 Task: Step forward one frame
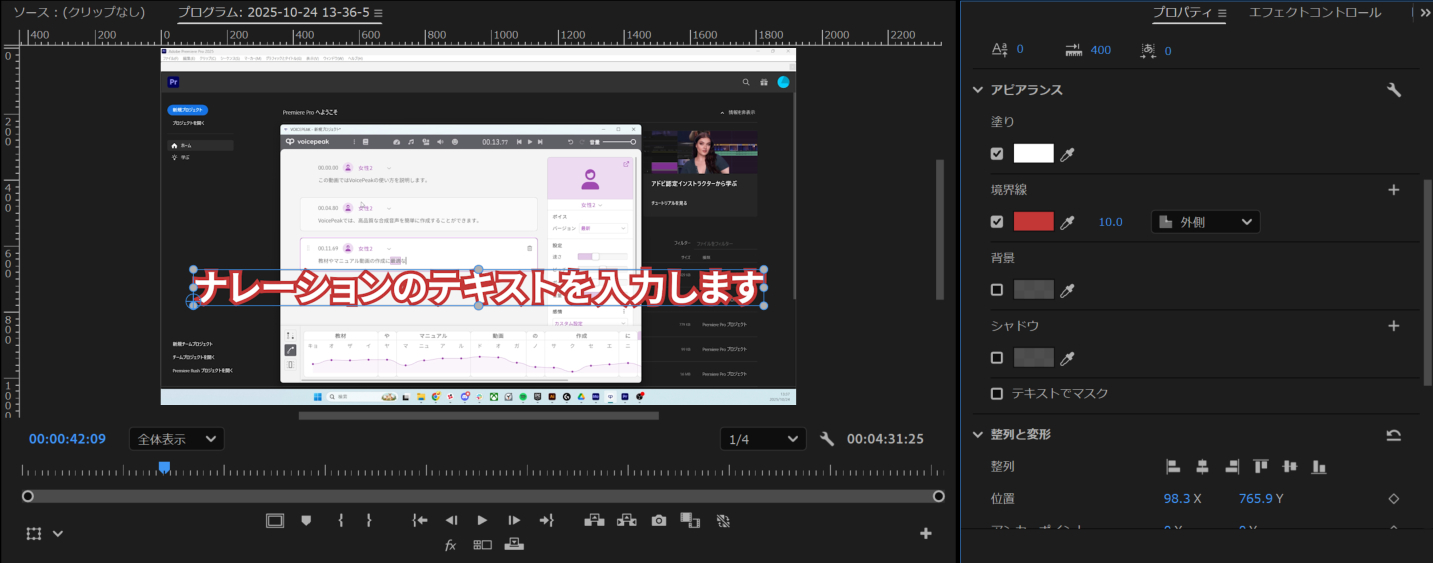(514, 520)
